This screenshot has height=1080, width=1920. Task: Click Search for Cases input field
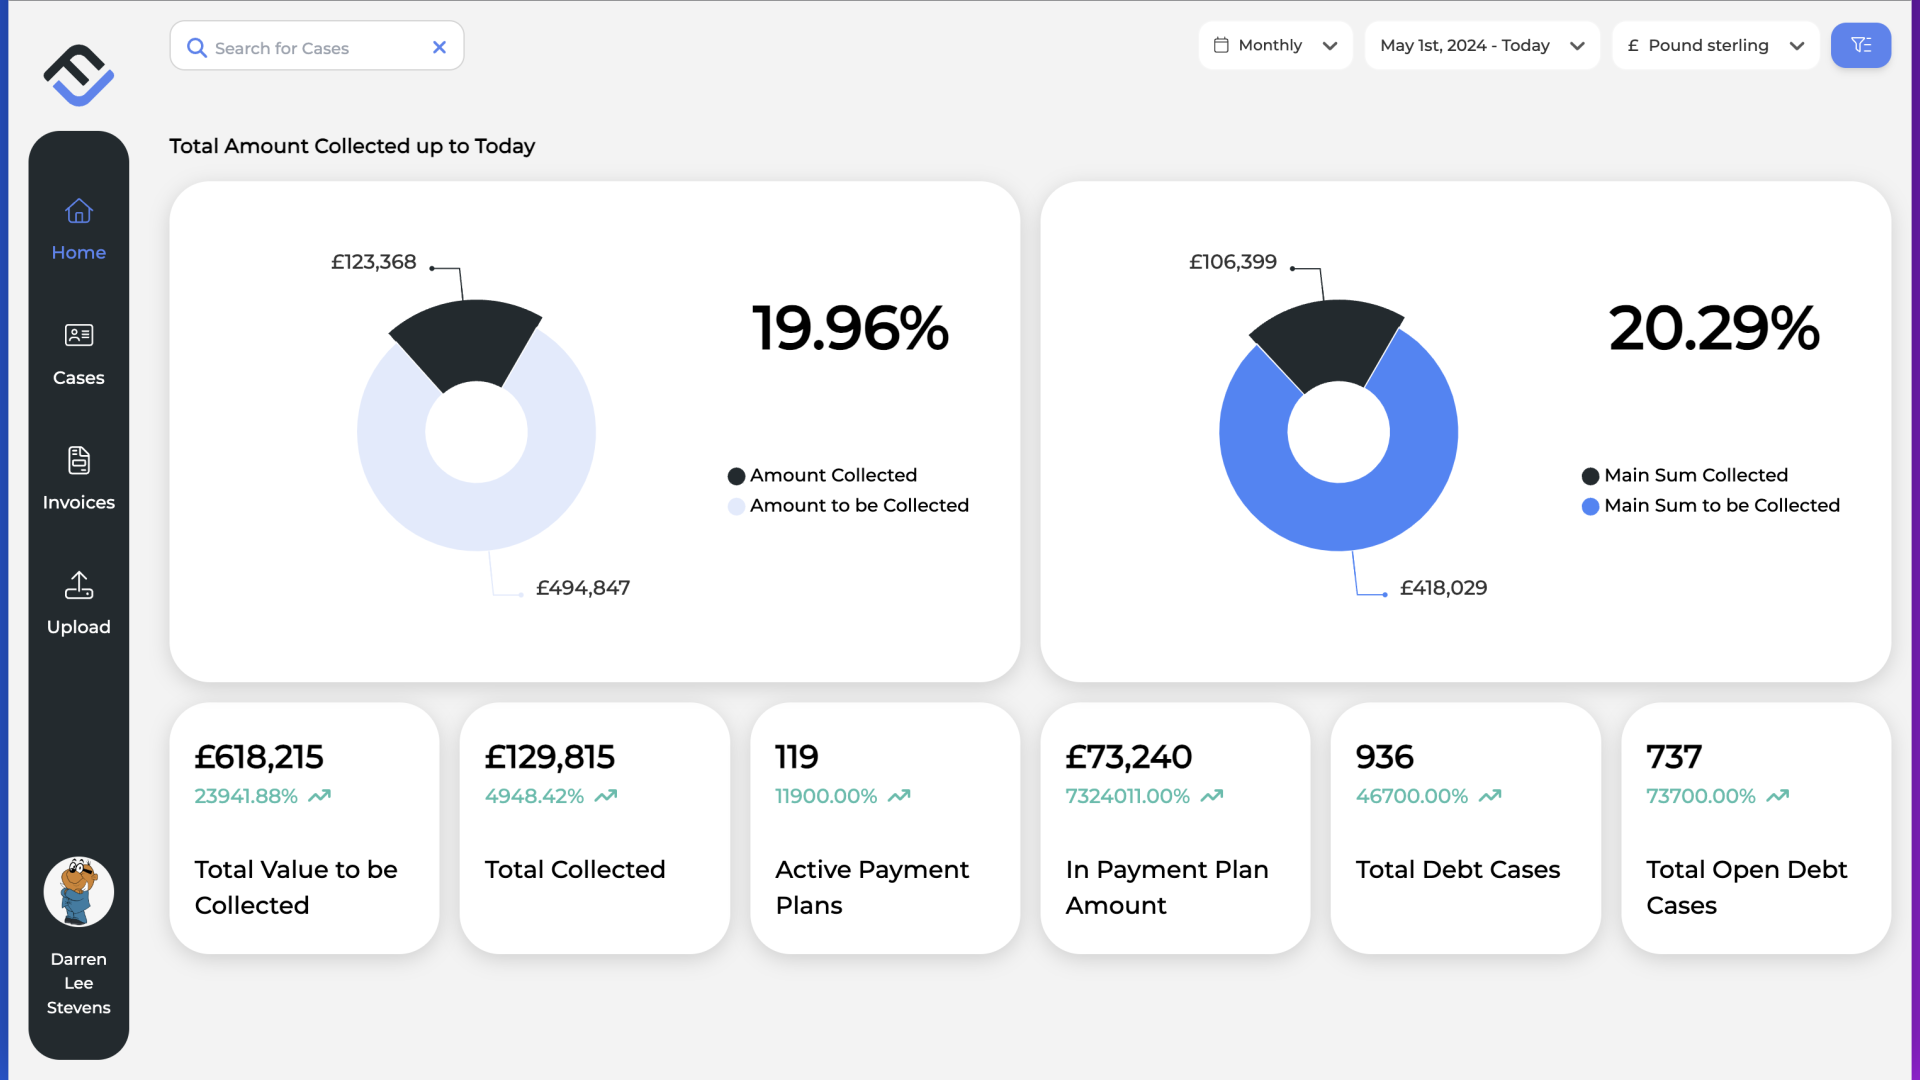point(316,47)
